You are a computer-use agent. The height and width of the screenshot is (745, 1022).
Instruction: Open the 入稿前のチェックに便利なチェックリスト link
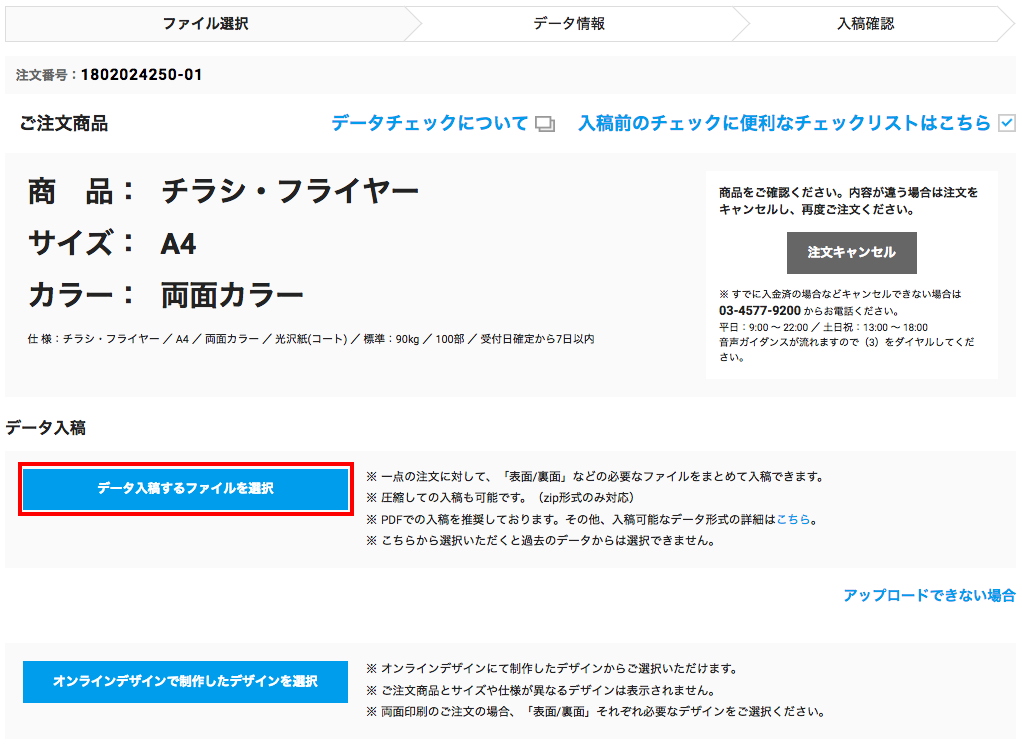pyautogui.click(x=784, y=123)
